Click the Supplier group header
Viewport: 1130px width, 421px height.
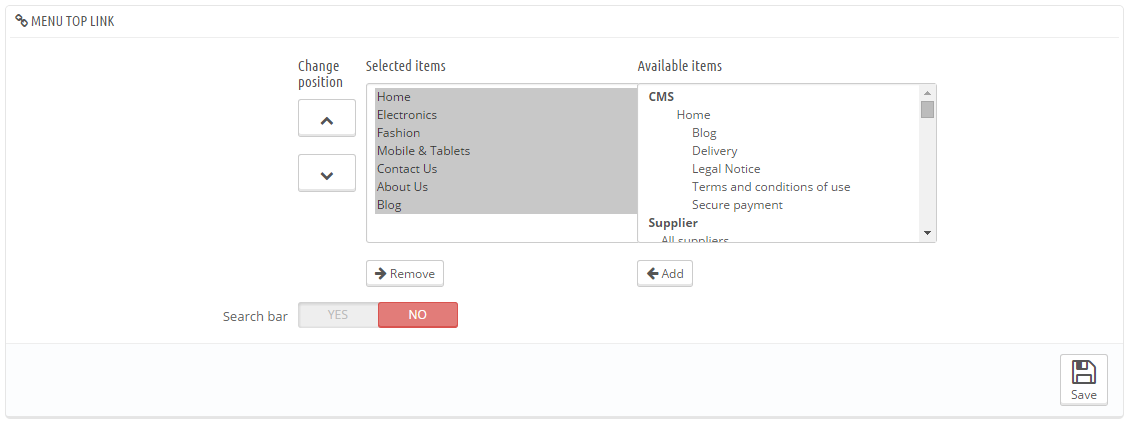pyautogui.click(x=673, y=223)
